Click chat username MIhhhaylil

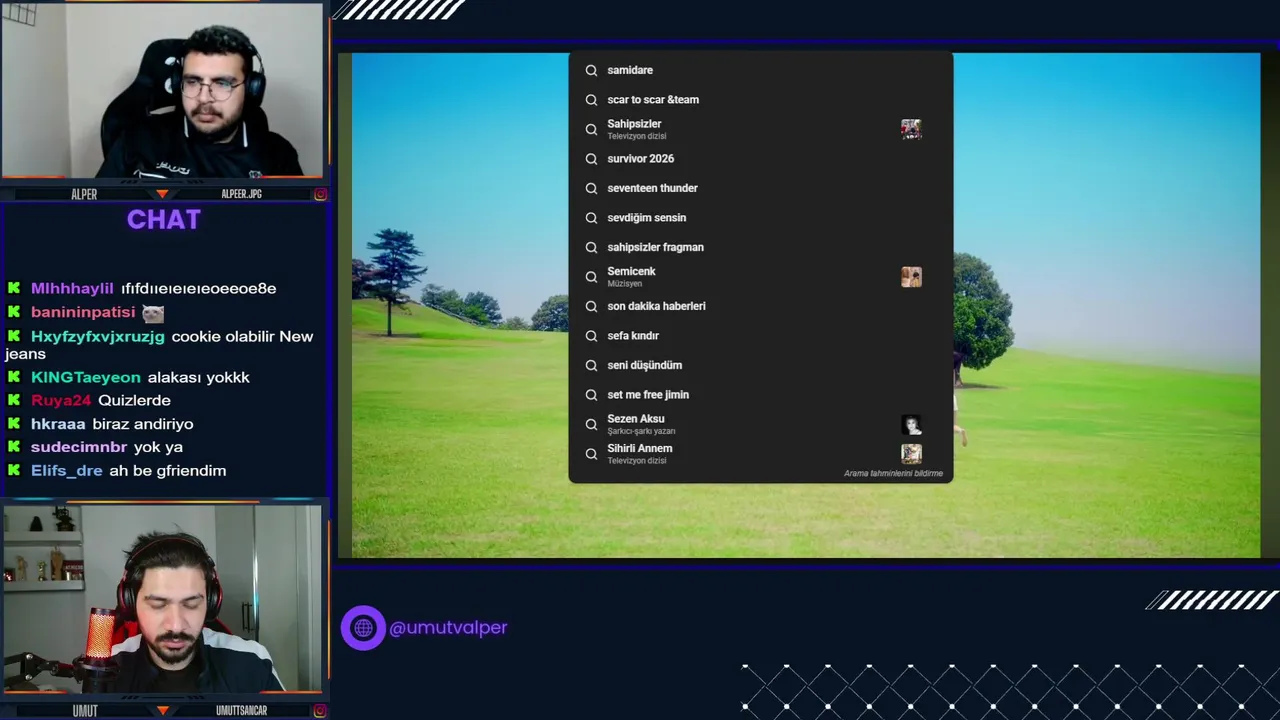tap(72, 288)
